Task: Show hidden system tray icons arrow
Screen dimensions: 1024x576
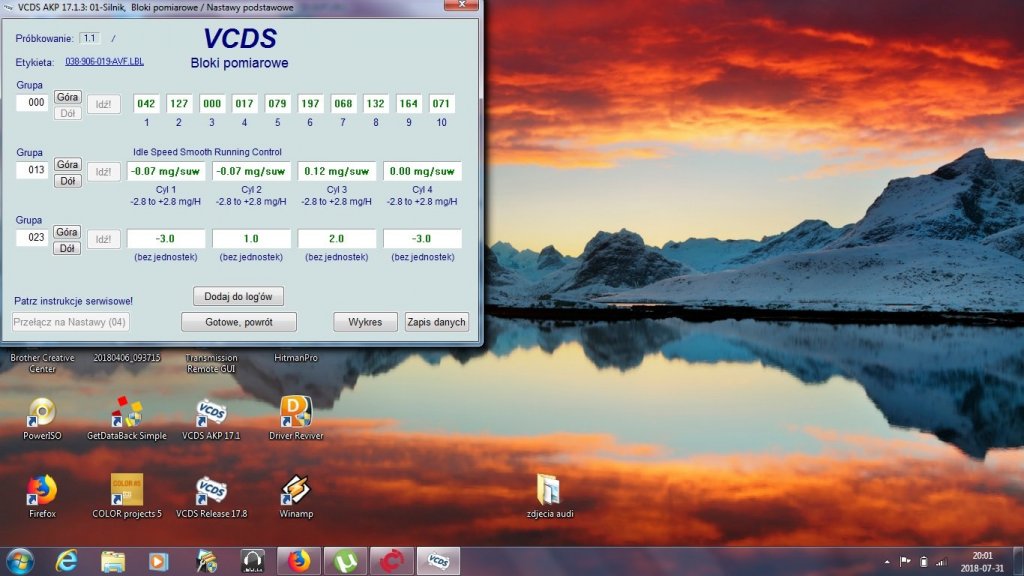Action: [x=887, y=562]
